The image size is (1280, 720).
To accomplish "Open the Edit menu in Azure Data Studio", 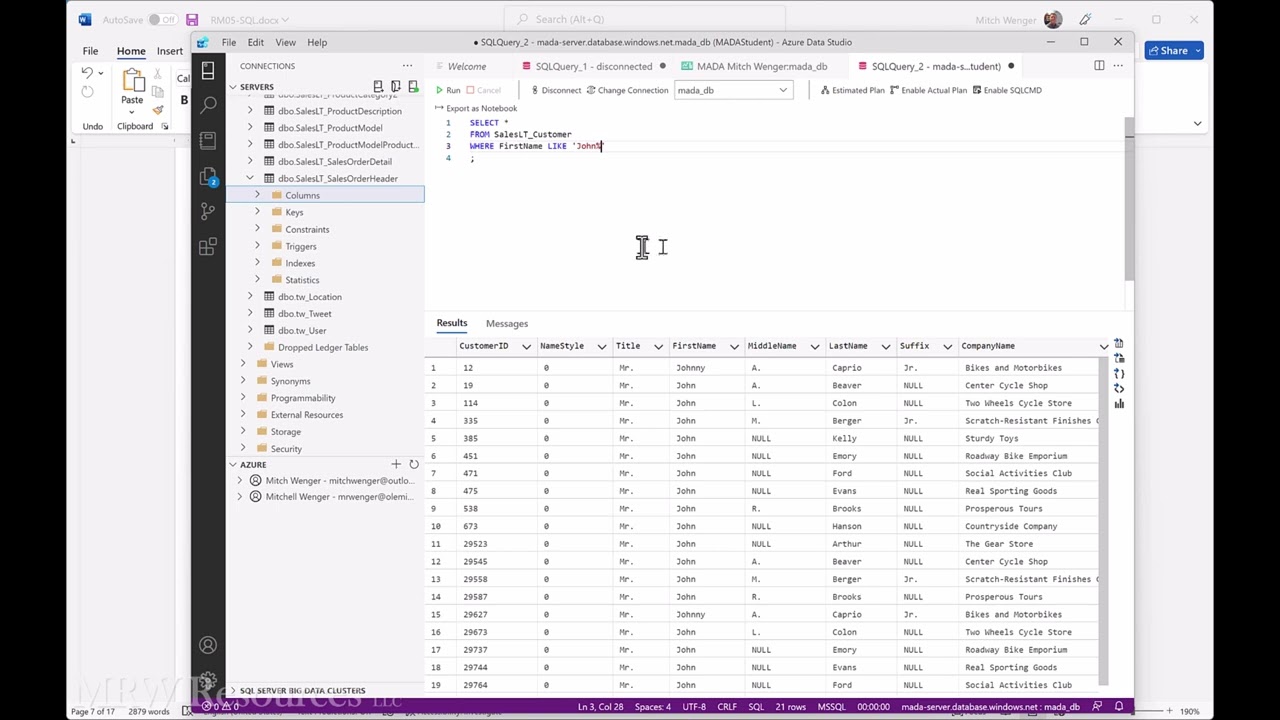I will pyautogui.click(x=256, y=42).
